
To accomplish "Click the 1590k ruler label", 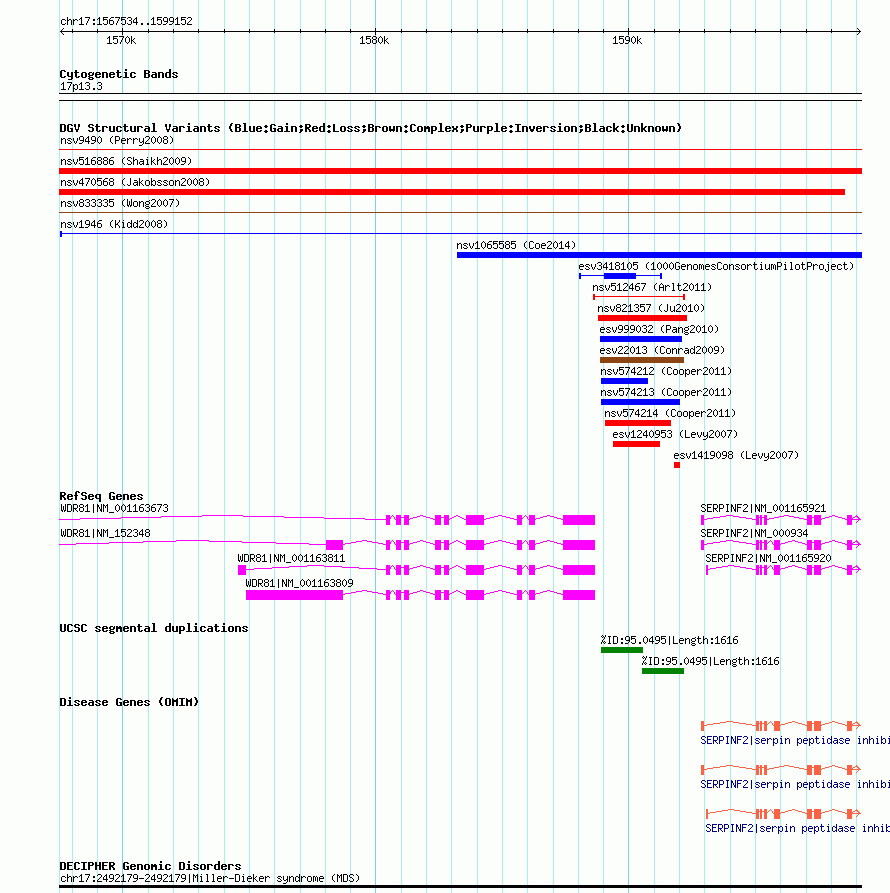I will (x=627, y=40).
